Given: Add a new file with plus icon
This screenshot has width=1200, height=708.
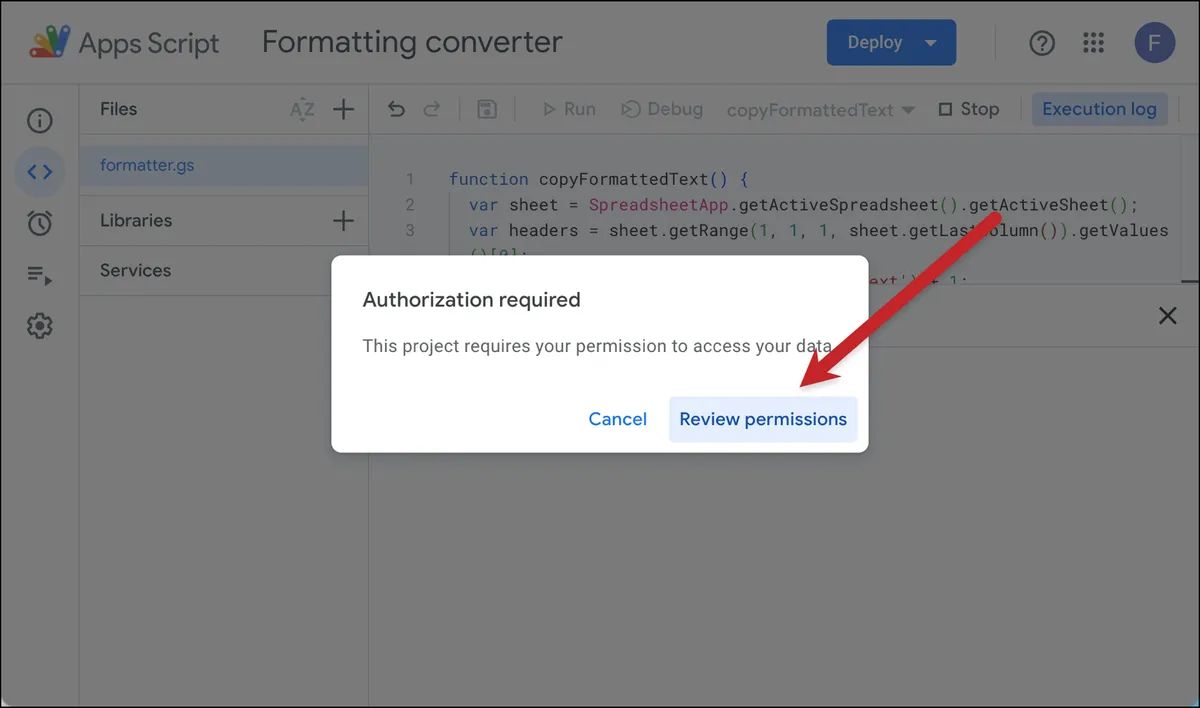Looking at the screenshot, I should pyautogui.click(x=343, y=110).
